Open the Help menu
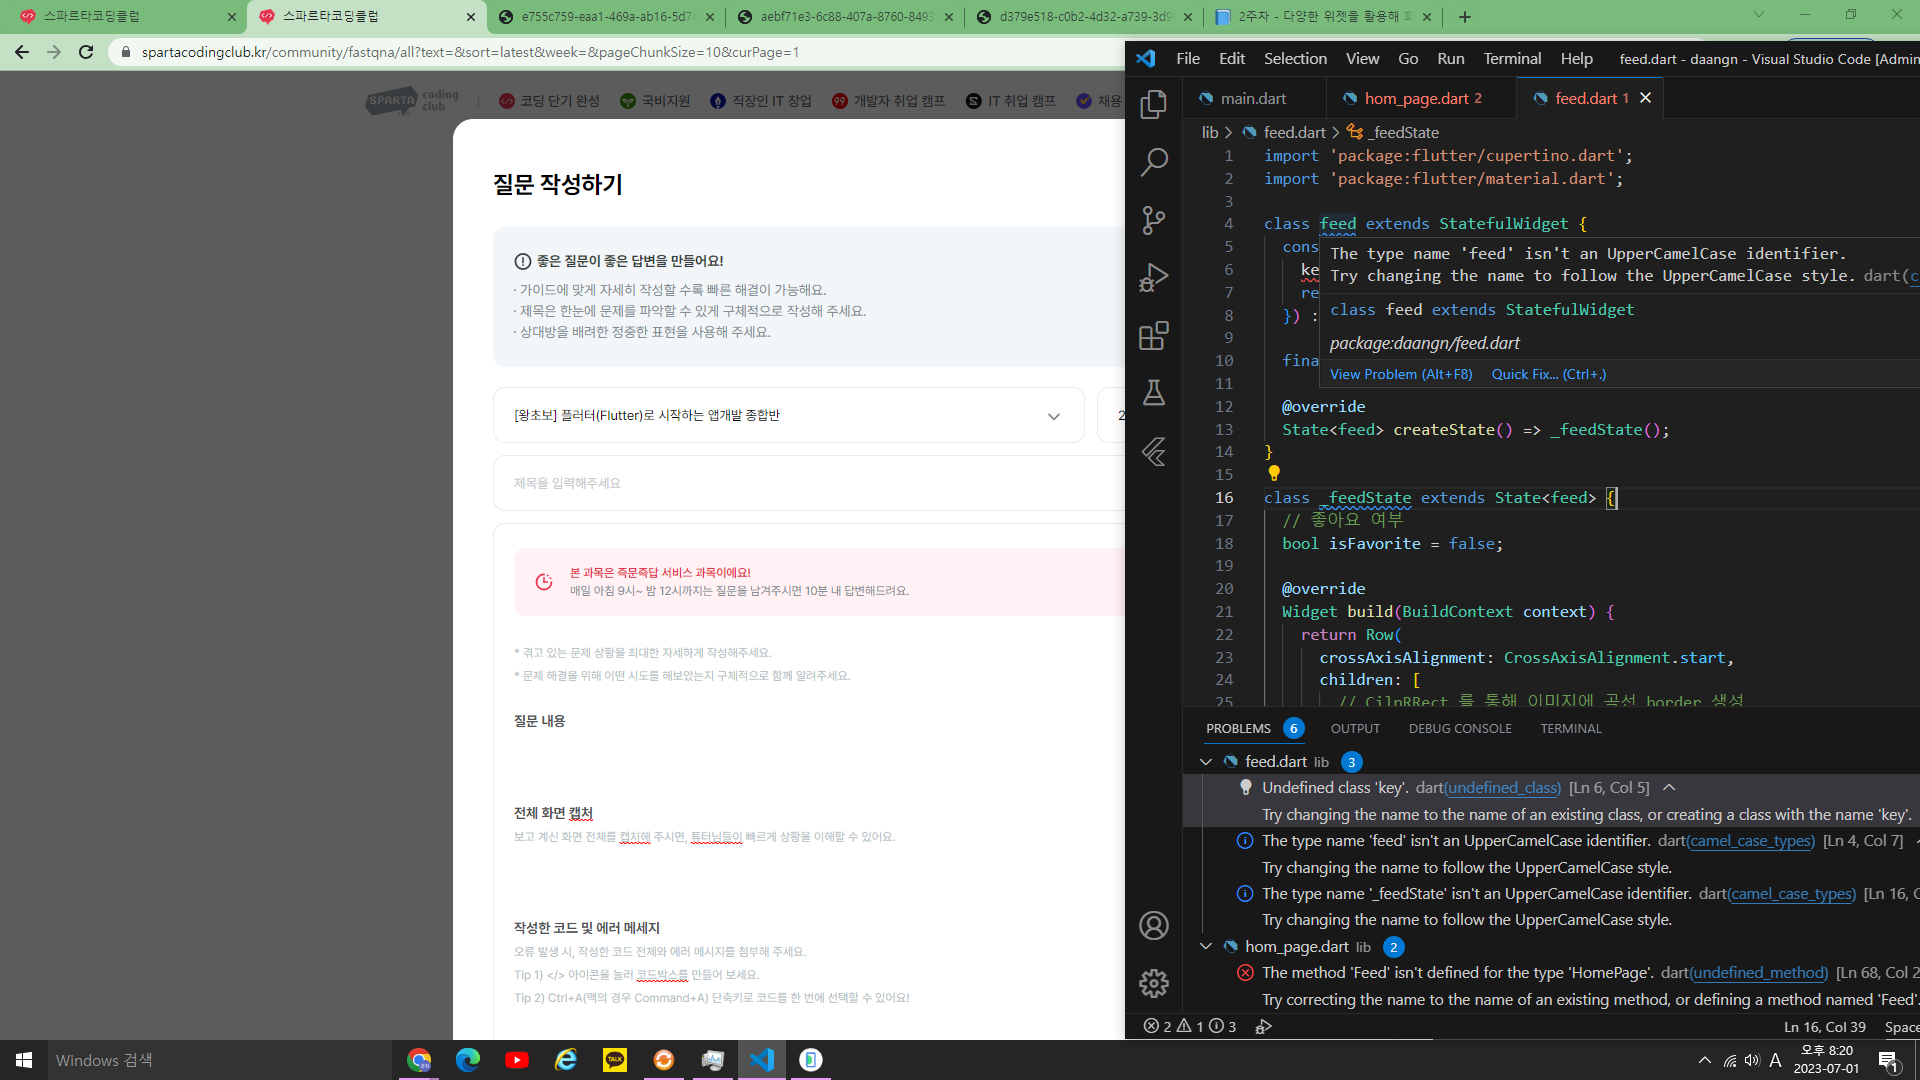The width and height of the screenshot is (1920, 1080). point(1576,59)
